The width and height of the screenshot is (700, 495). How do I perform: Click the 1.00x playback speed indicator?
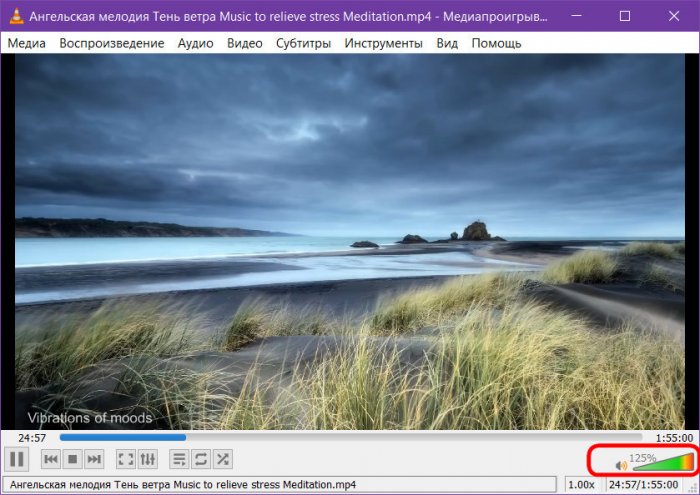pyautogui.click(x=581, y=485)
